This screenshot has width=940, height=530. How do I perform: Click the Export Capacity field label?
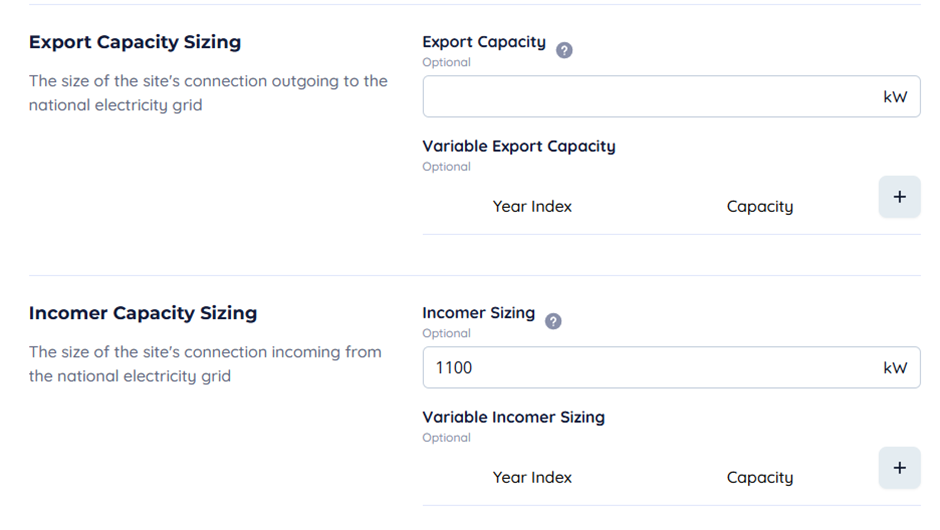click(x=484, y=42)
